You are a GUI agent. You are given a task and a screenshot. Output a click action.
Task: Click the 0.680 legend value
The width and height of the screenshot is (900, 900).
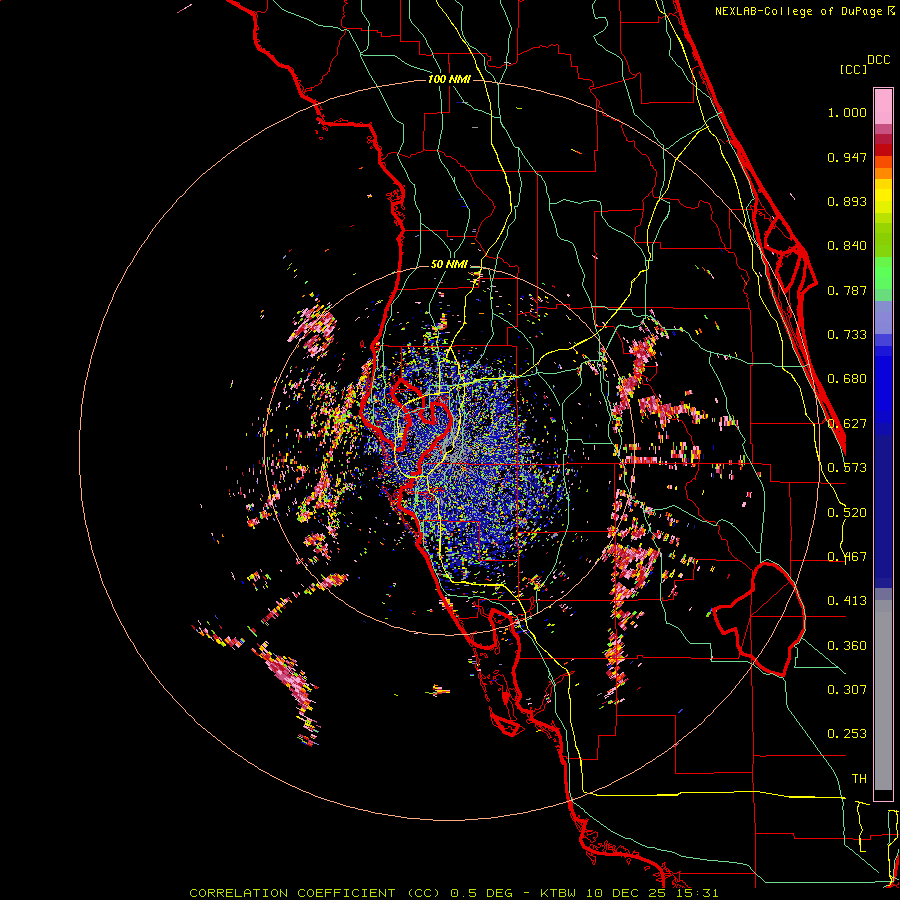[x=847, y=379]
